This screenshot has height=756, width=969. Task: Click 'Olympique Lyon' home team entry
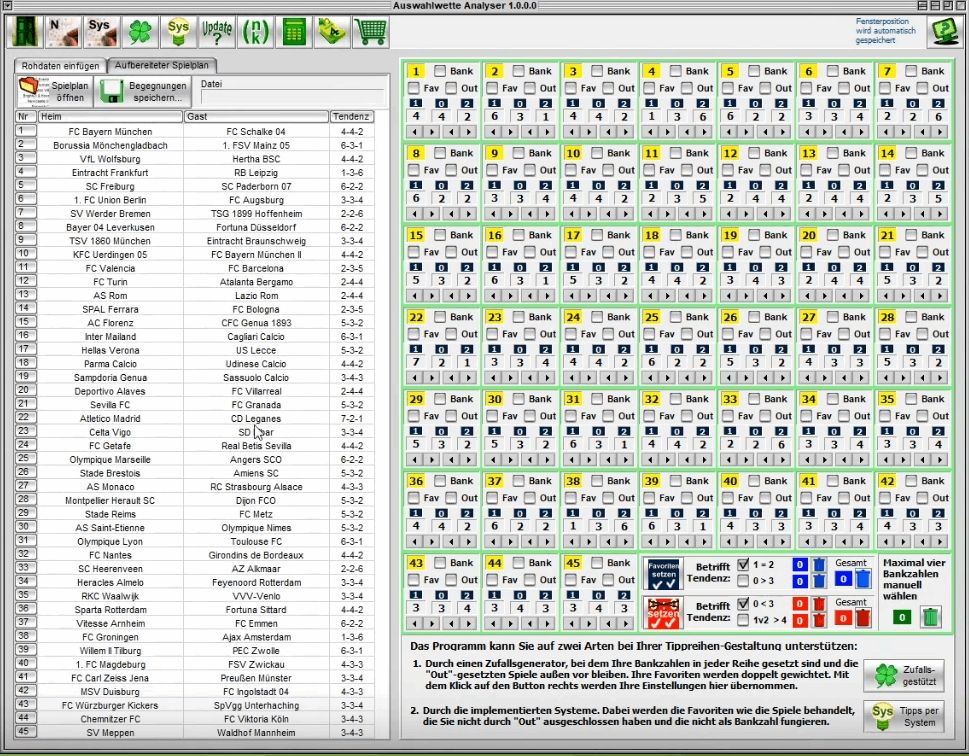click(x=111, y=542)
